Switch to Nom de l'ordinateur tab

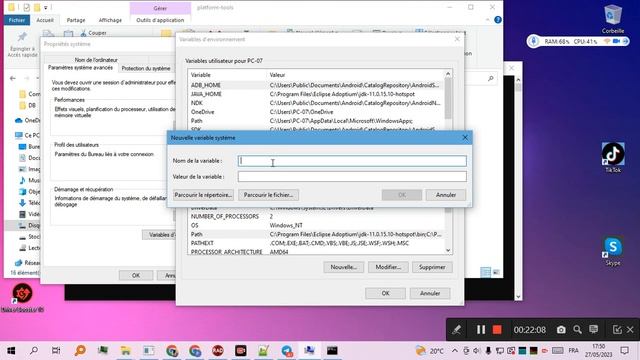pos(96,60)
